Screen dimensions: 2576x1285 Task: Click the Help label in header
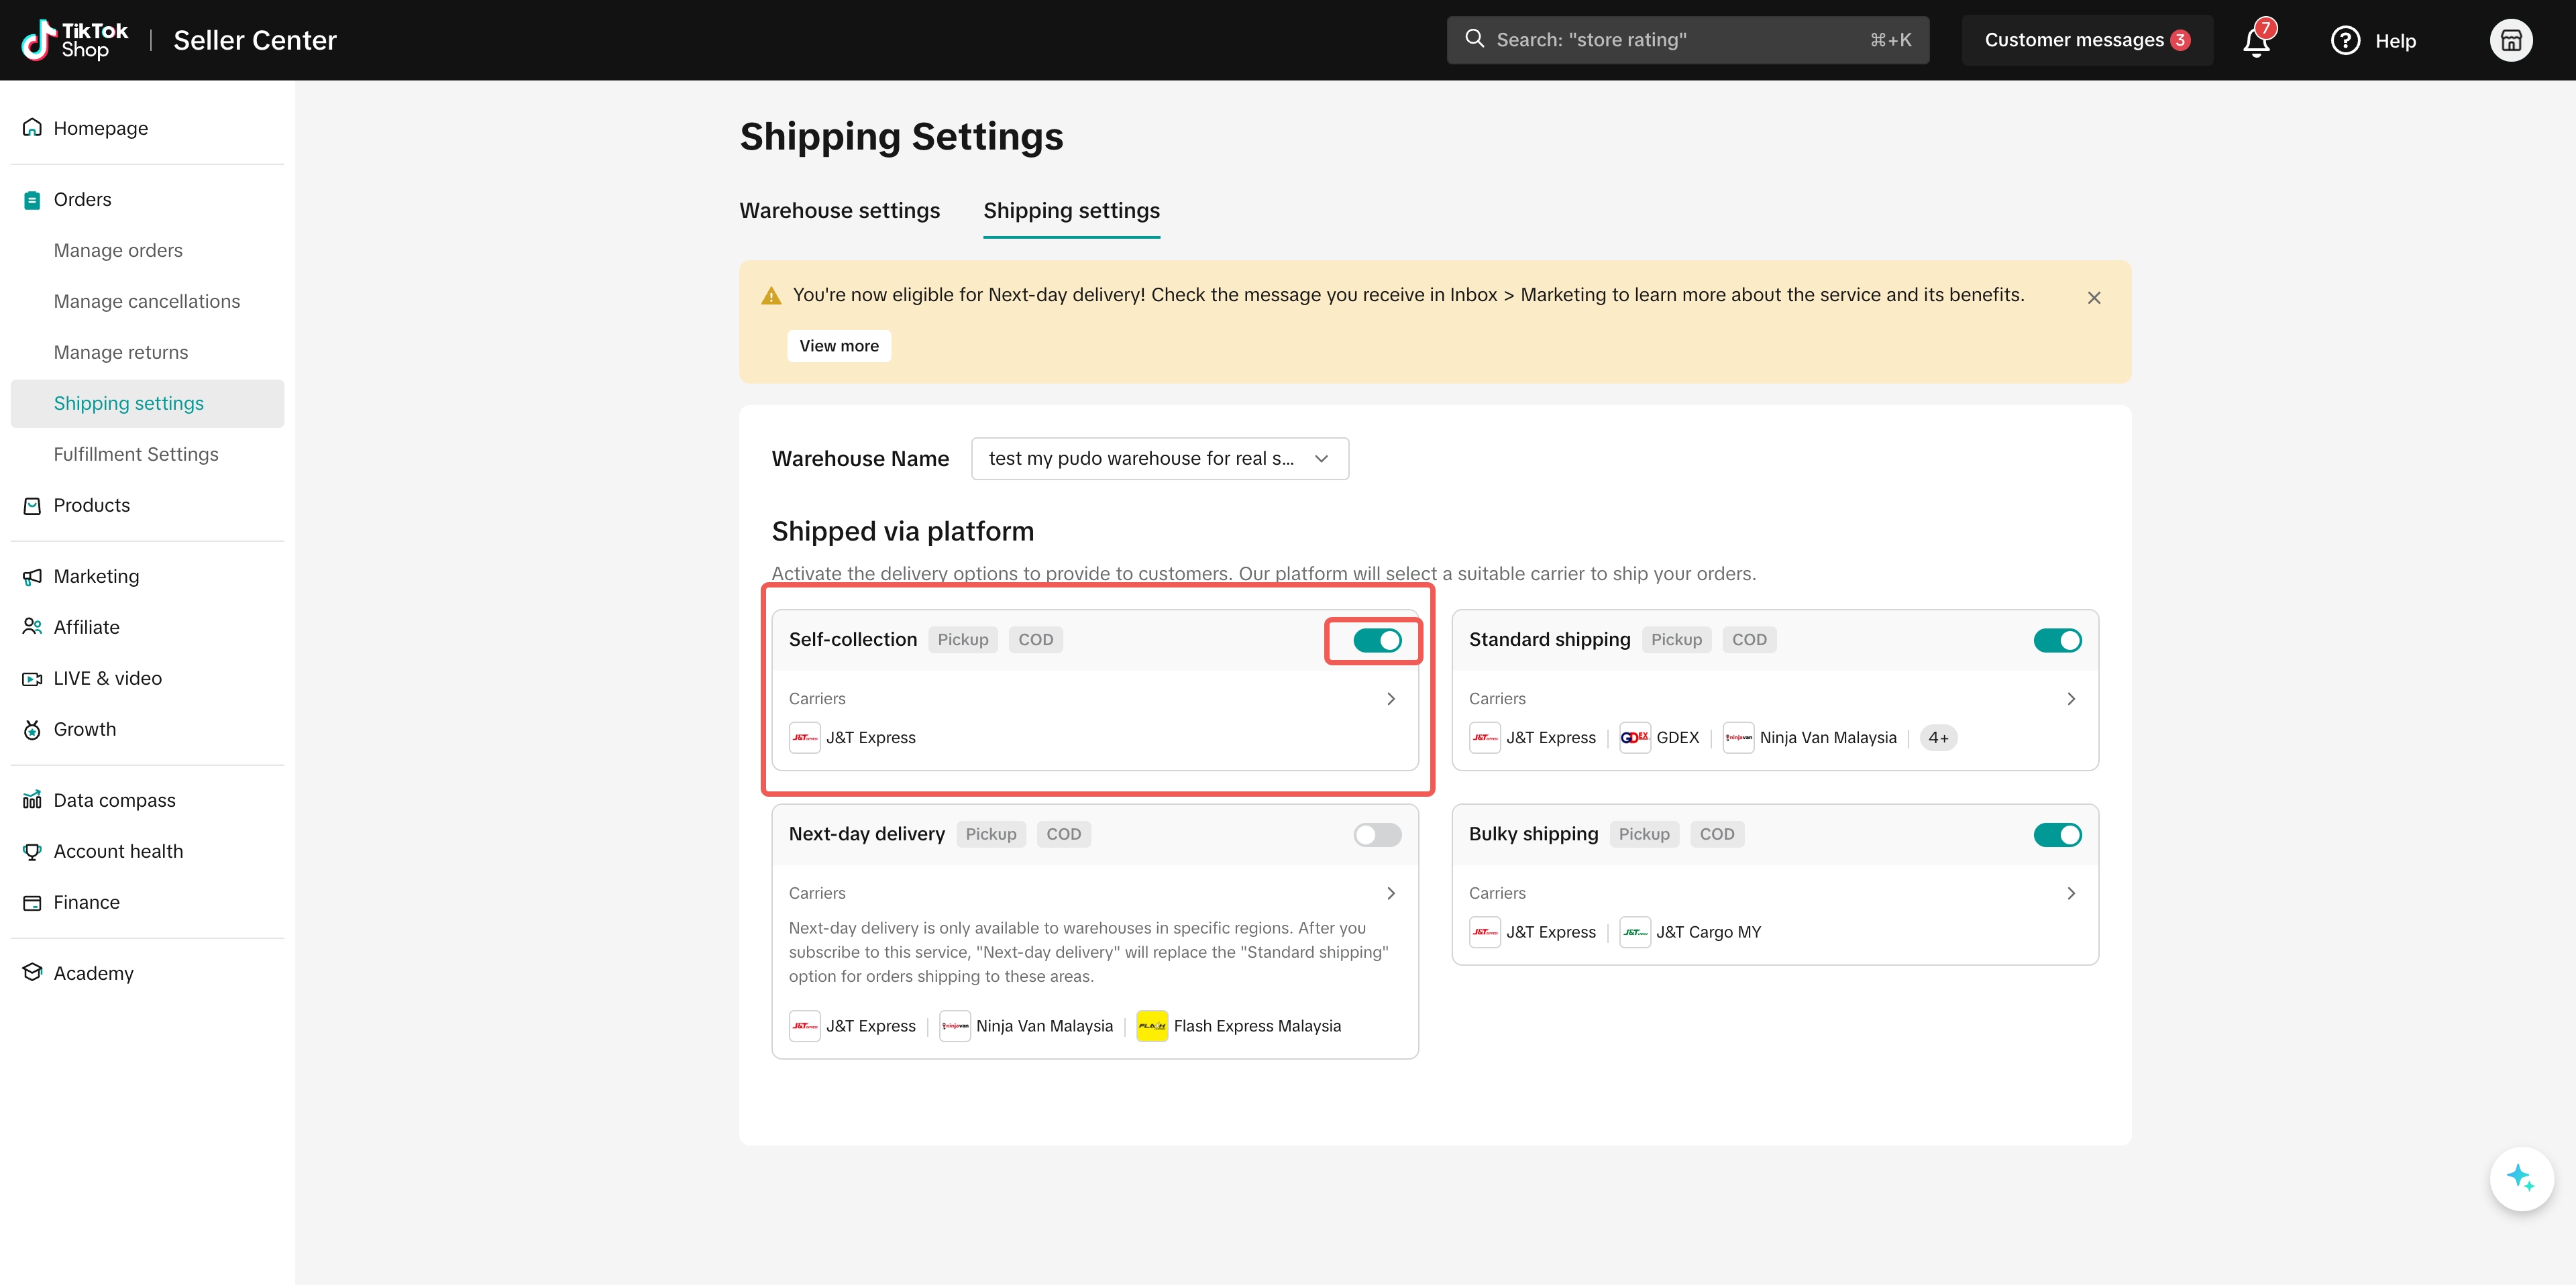[x=2395, y=41]
